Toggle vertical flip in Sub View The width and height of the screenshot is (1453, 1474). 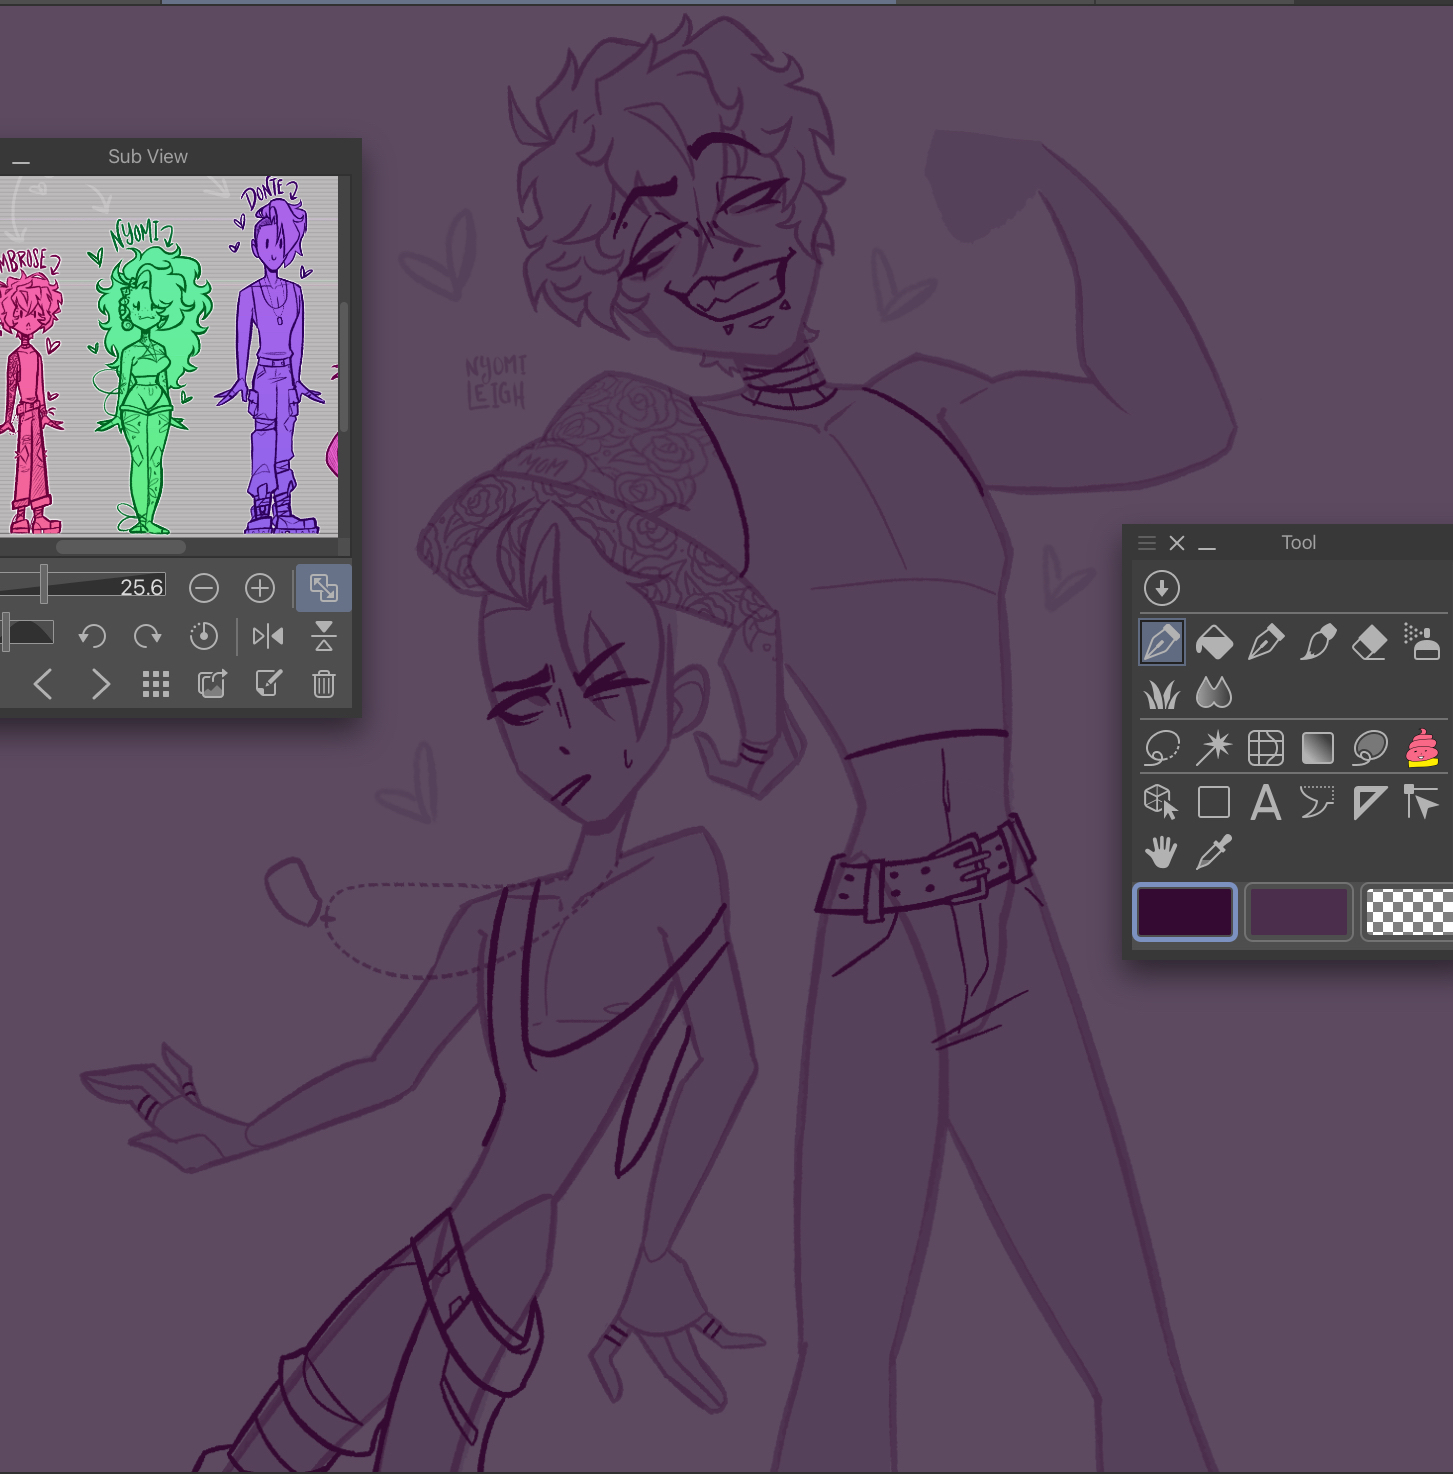point(323,636)
